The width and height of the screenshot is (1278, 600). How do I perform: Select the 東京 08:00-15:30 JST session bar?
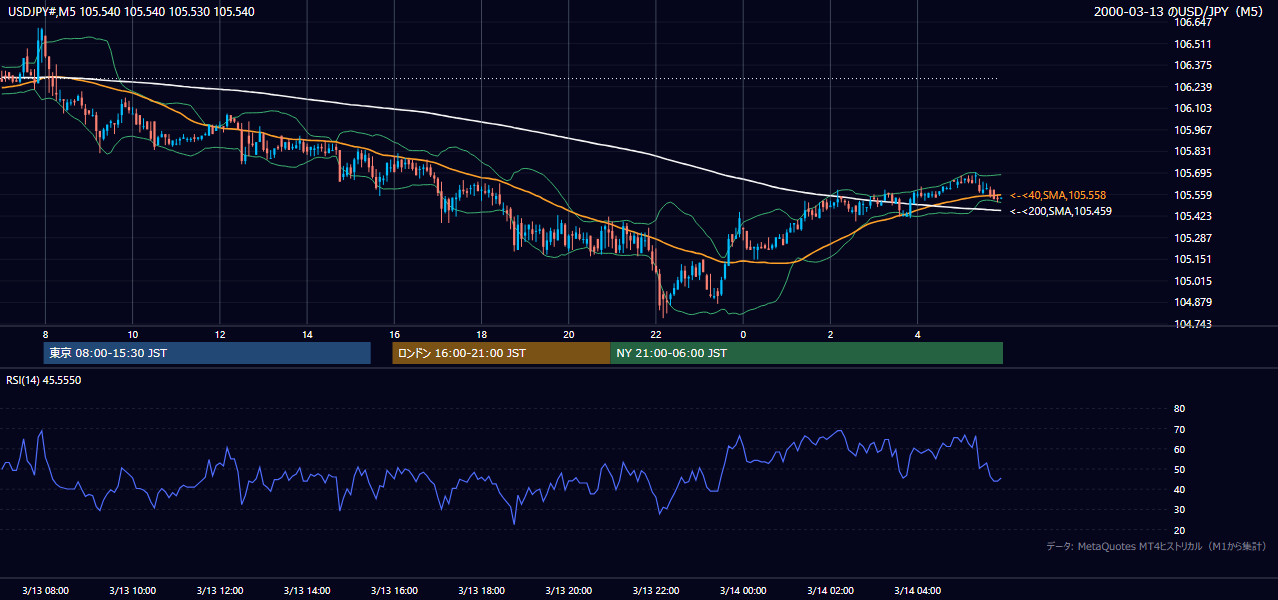pyautogui.click(x=207, y=353)
